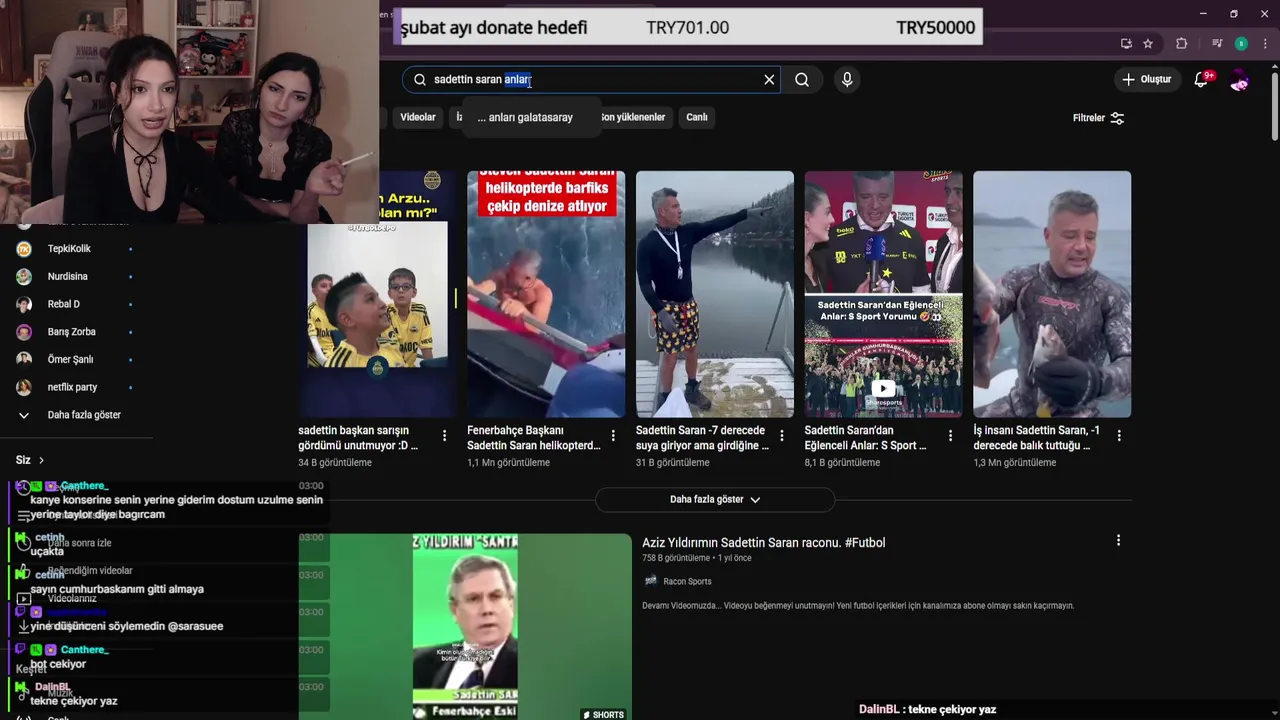This screenshot has width=1280, height=720.
Task: Open 'Sadettin Saran -7 derecede suya giriyor' title
Action: [x=702, y=438]
